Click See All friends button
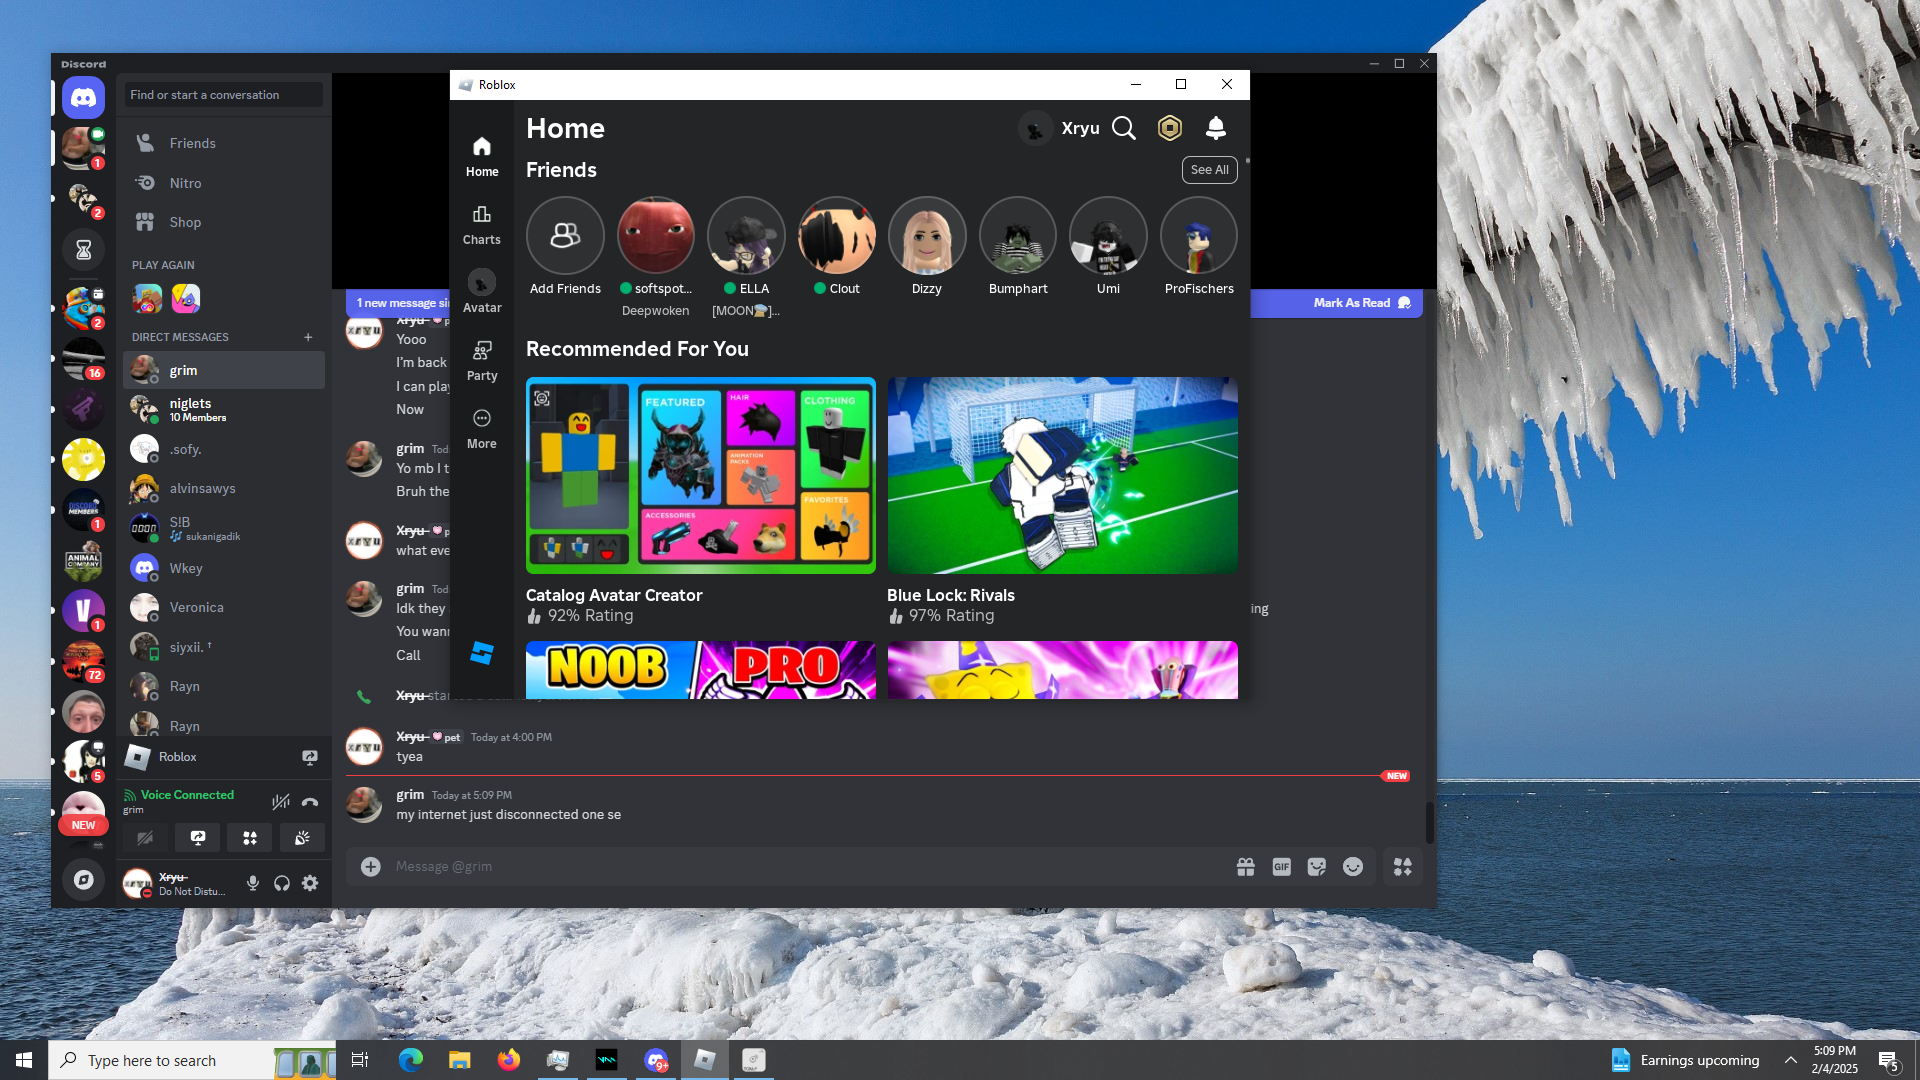 1209,170
